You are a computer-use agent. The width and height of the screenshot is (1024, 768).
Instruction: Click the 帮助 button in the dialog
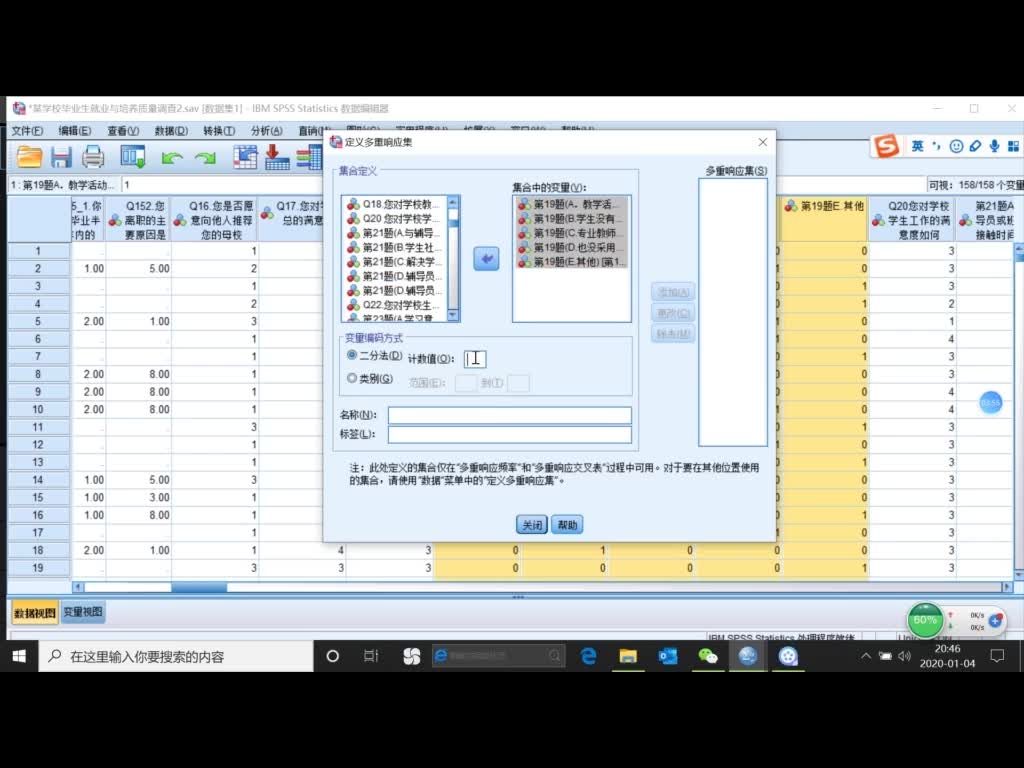567,524
